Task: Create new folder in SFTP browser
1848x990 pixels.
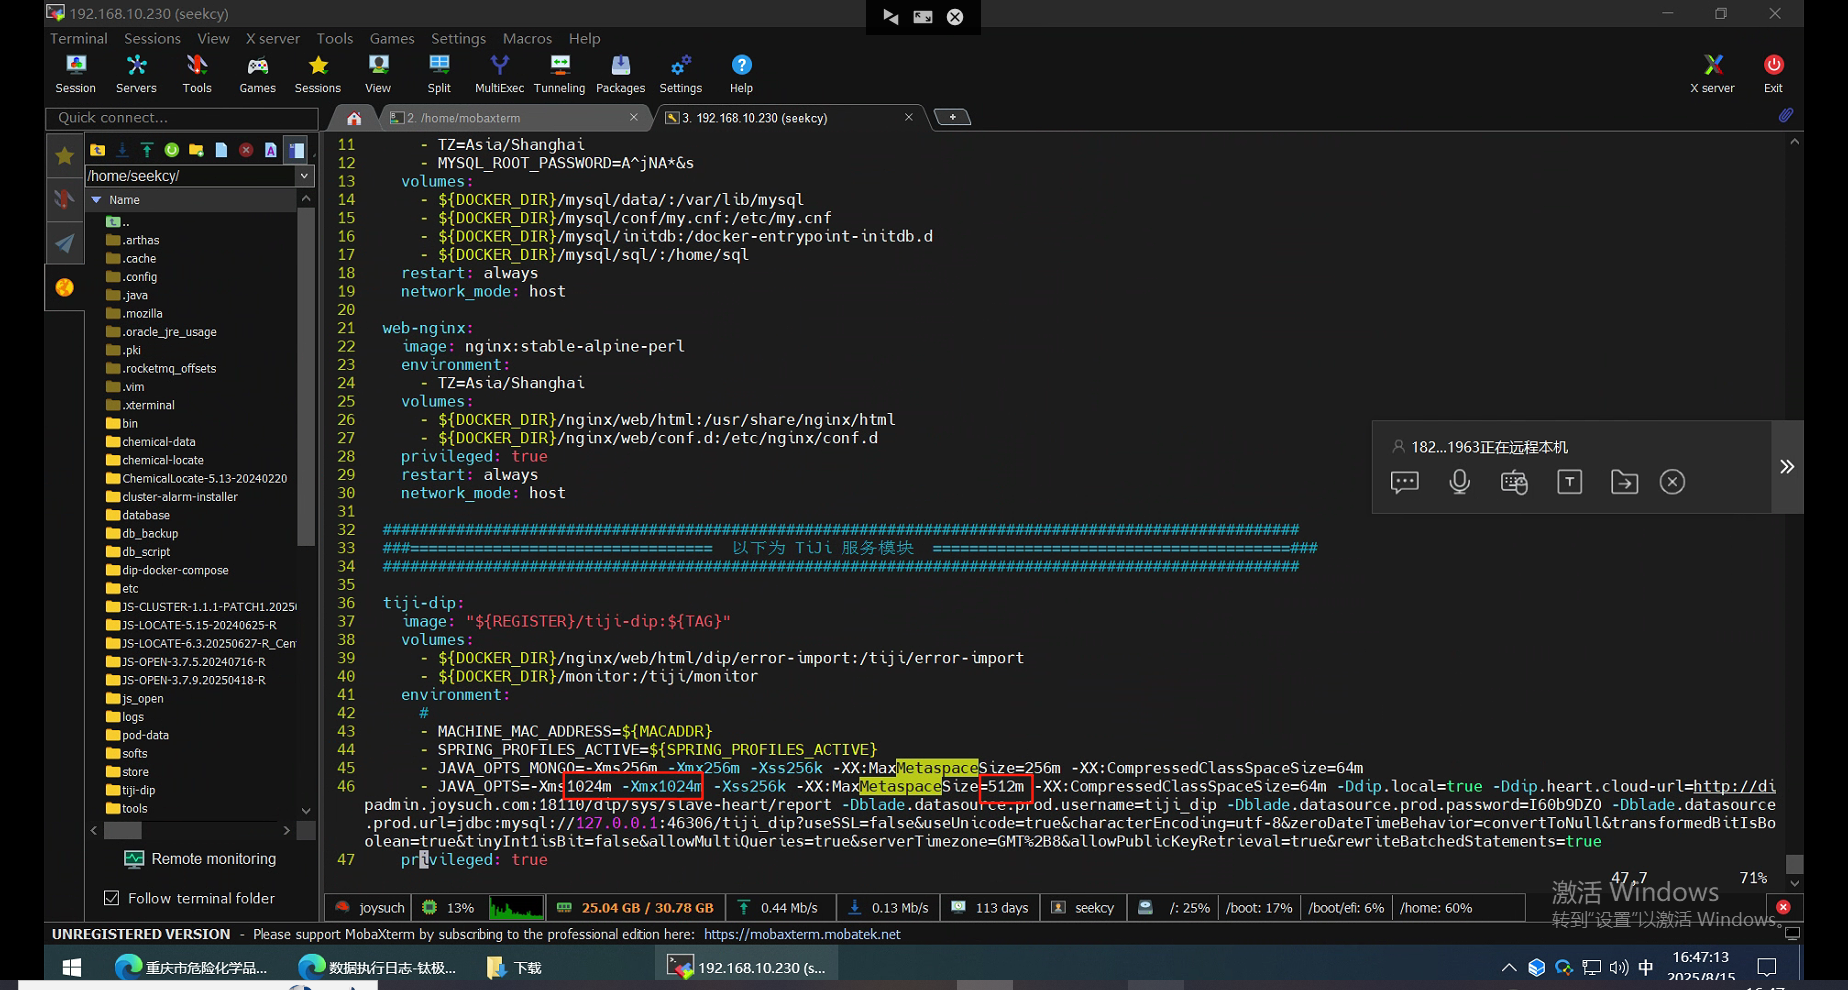Action: click(x=196, y=150)
